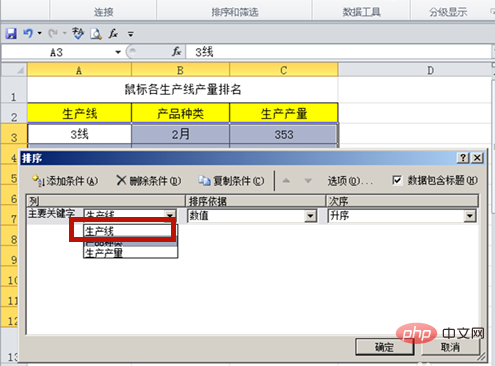The image size is (495, 366).
Task: Click the fx button beside formula bar
Action: [x=177, y=52]
